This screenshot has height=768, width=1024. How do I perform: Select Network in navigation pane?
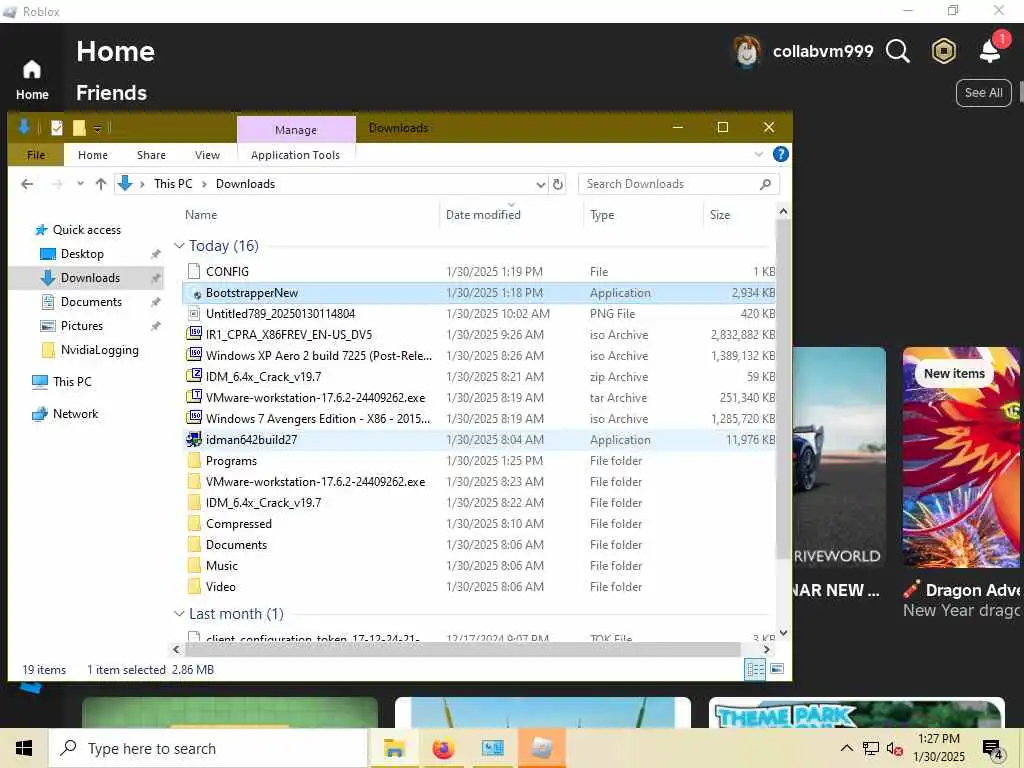click(75, 414)
